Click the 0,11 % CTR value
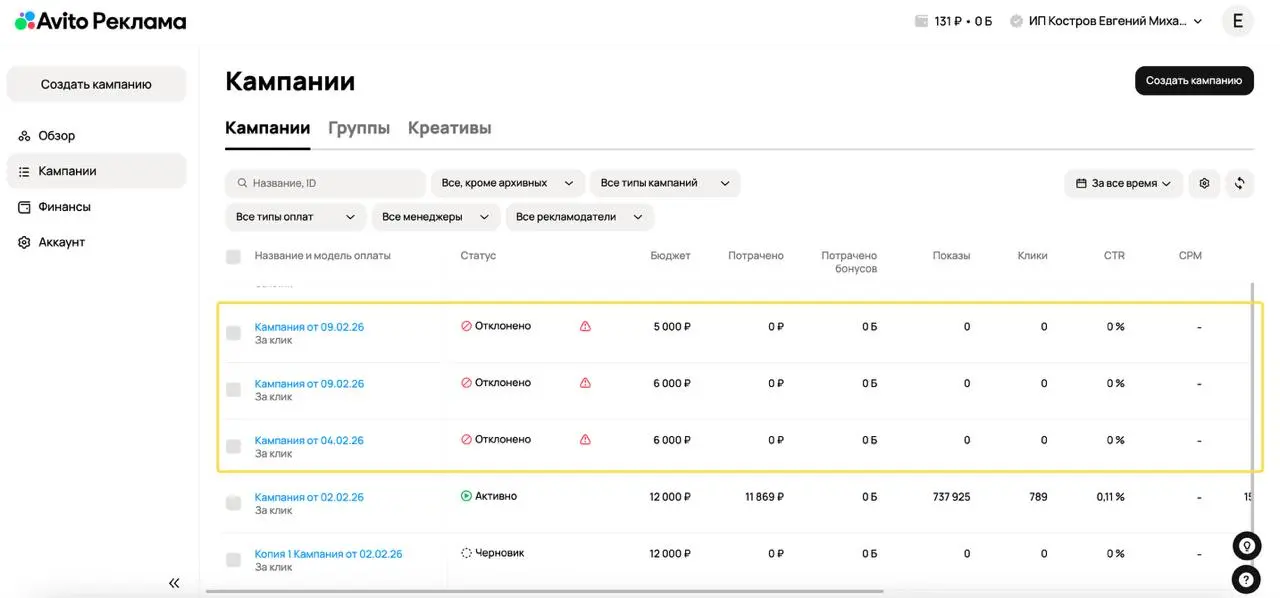Viewport: 1280px width, 598px height. point(1108,497)
